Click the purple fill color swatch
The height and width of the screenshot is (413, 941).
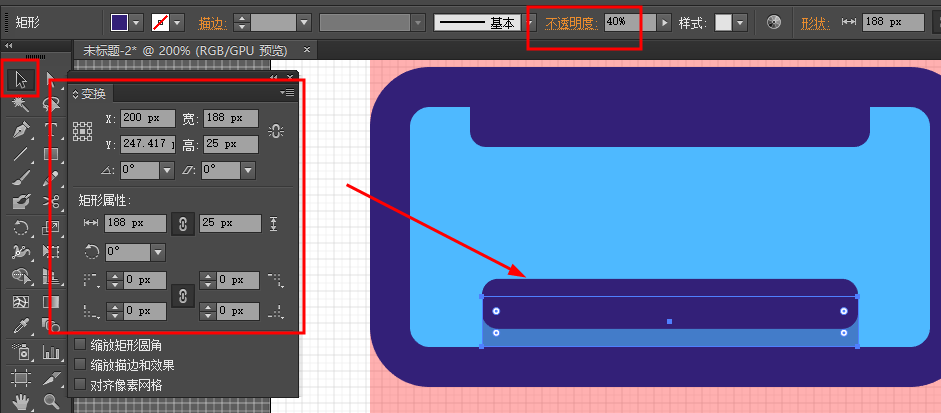120,23
